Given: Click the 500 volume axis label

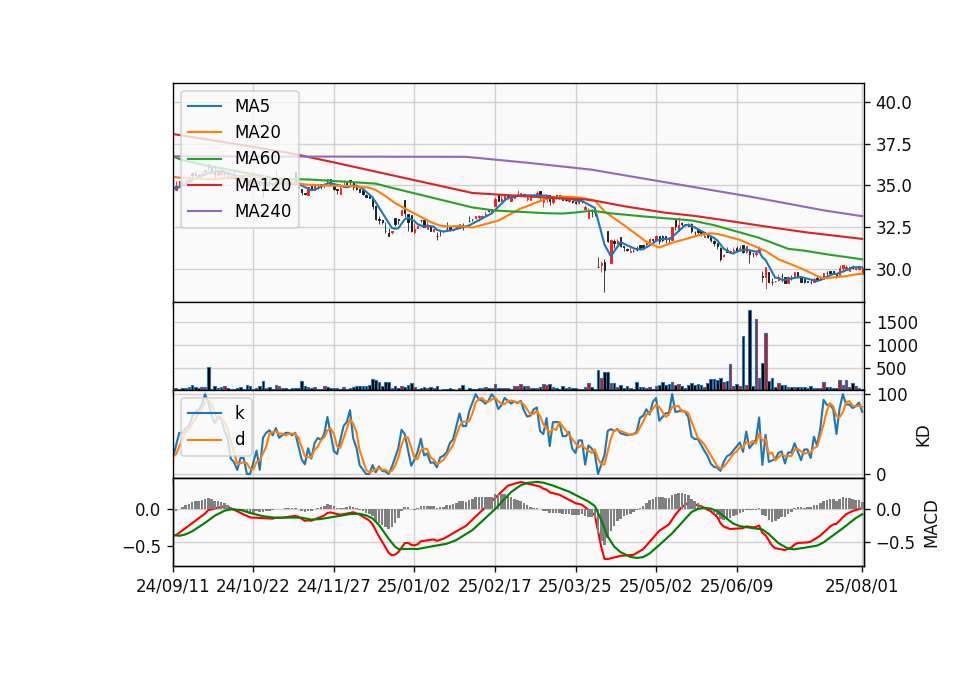Looking at the screenshot, I should pyautogui.click(x=892, y=369).
